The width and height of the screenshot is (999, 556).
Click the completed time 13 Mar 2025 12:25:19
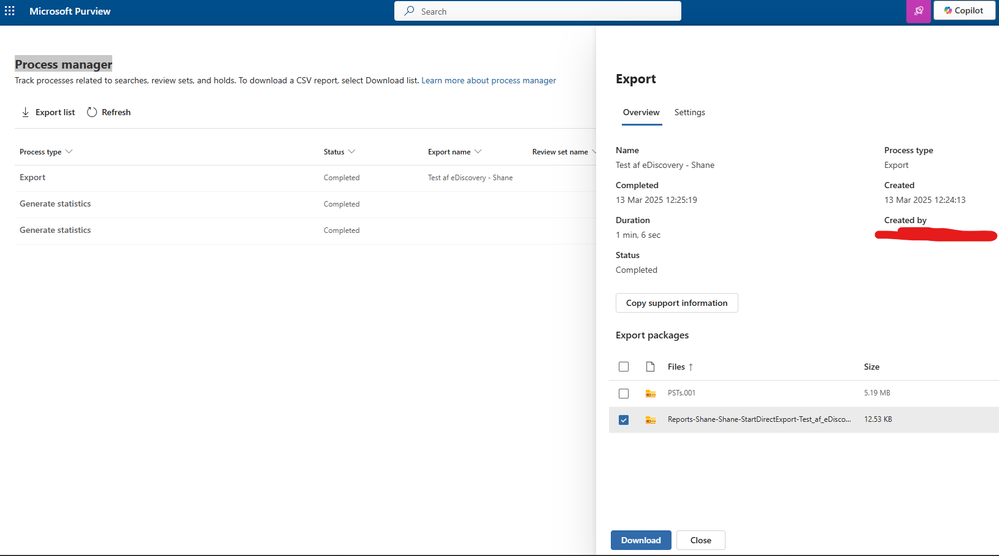(x=656, y=200)
